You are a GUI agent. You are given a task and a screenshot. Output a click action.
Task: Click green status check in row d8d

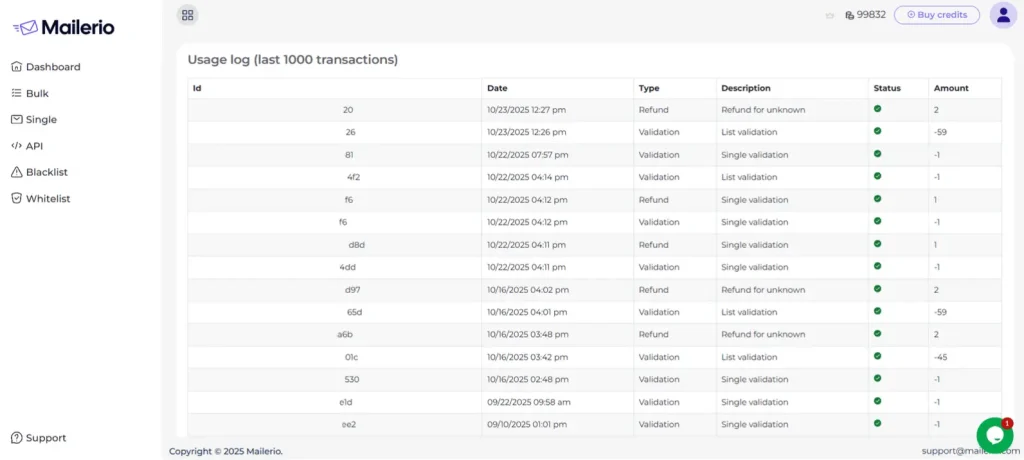(x=878, y=243)
